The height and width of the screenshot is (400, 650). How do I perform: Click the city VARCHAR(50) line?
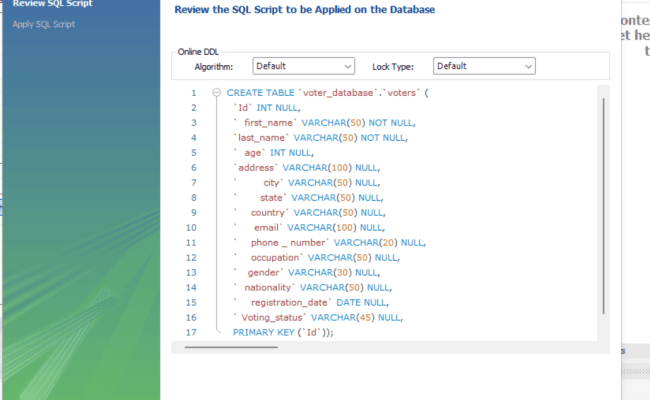pyautogui.click(x=307, y=182)
